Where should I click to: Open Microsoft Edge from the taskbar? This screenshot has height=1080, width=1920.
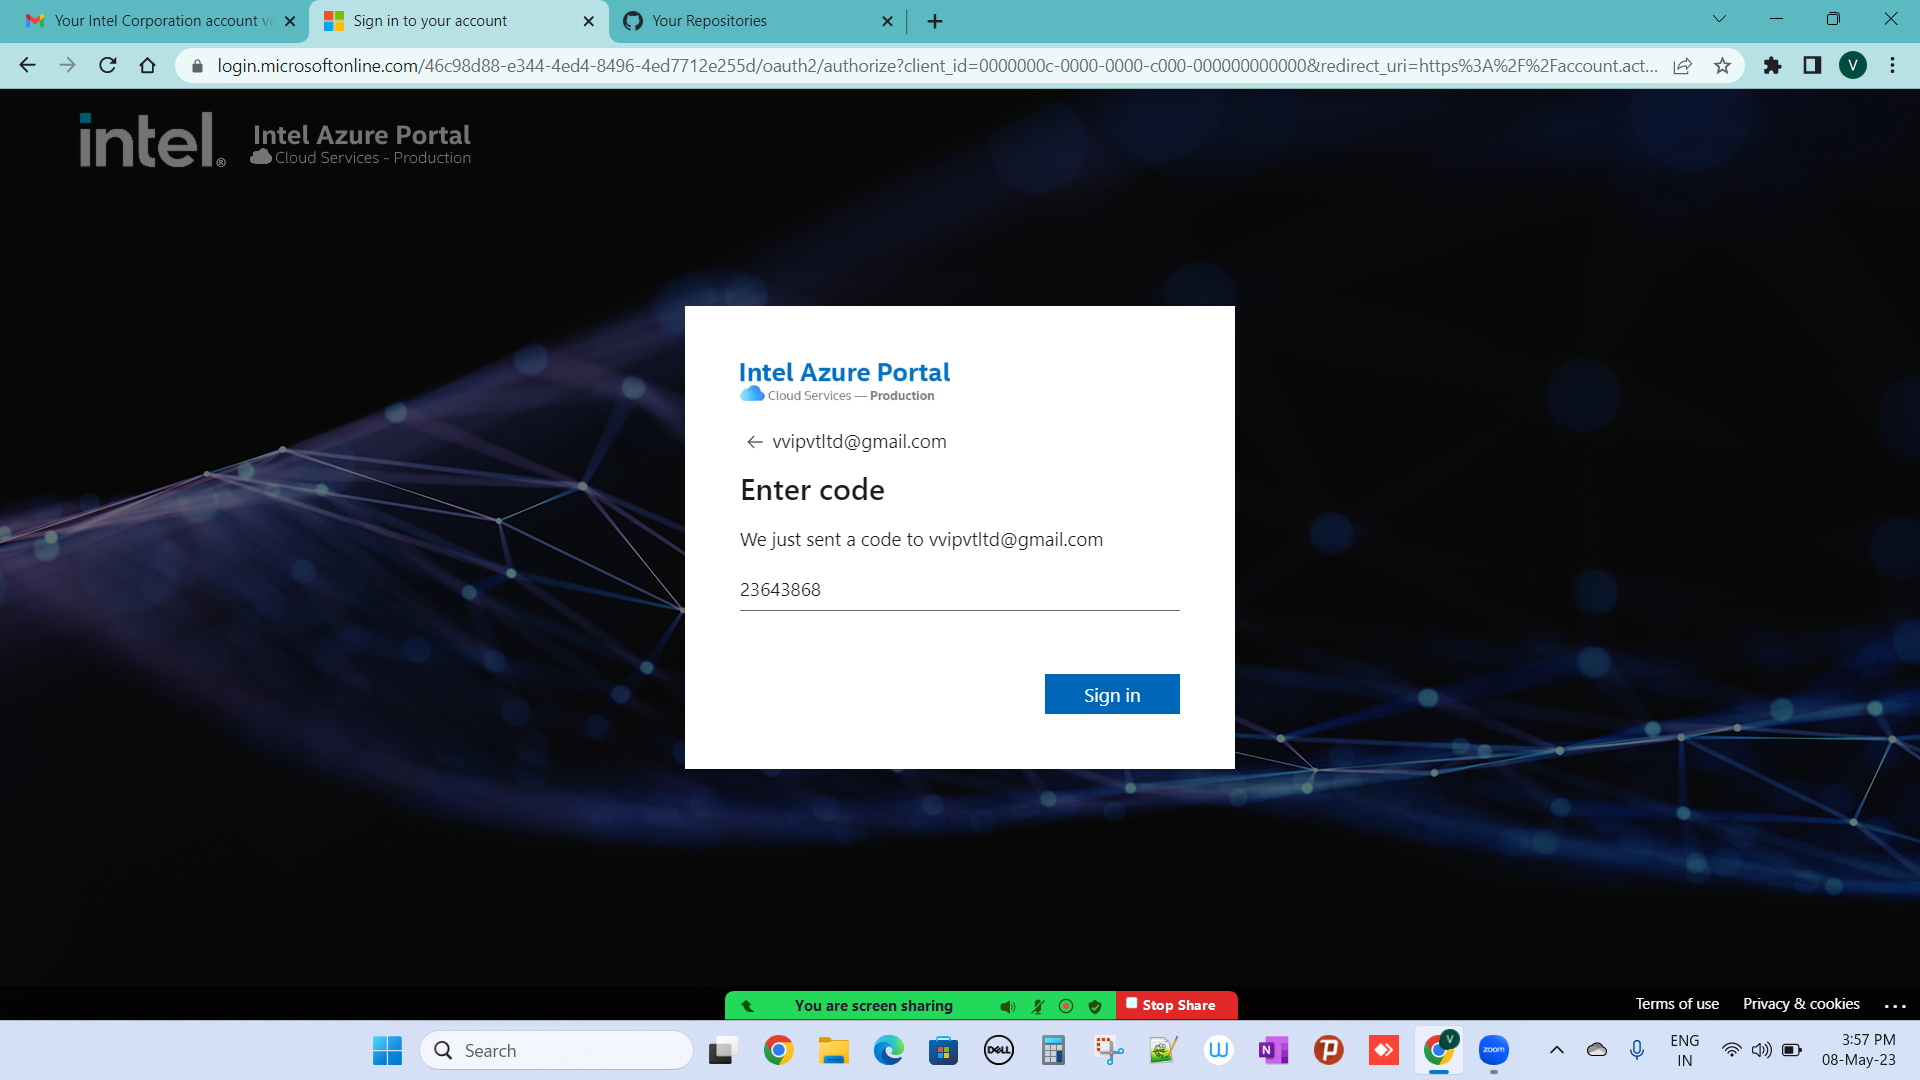click(x=889, y=1050)
